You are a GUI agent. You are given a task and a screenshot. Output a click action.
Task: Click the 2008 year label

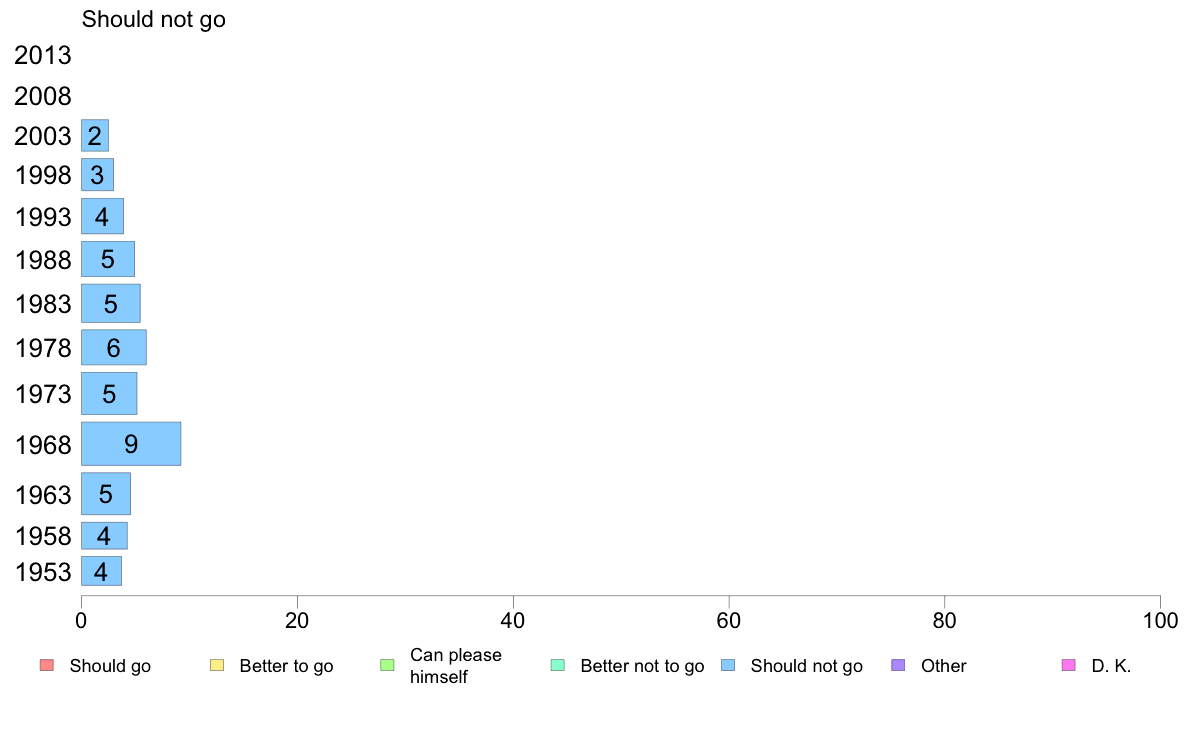[x=42, y=96]
